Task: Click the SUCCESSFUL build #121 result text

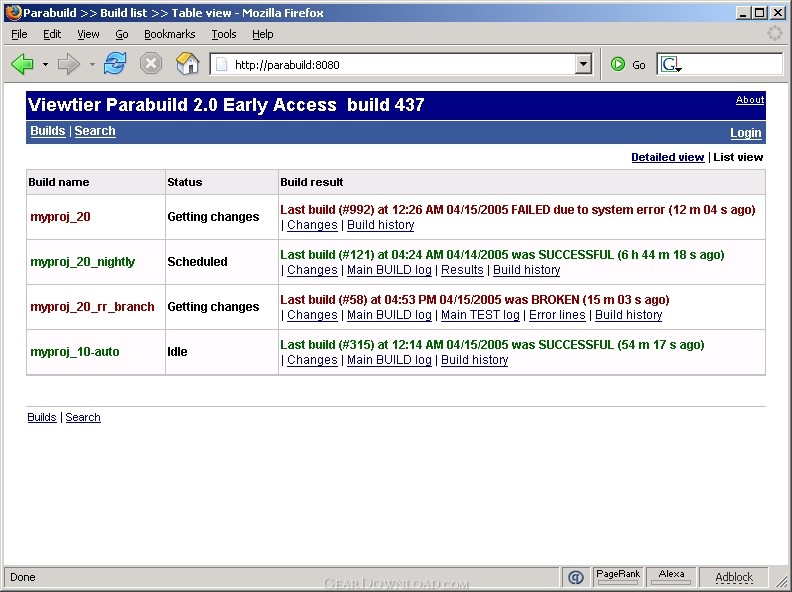Action: click(x=502, y=255)
